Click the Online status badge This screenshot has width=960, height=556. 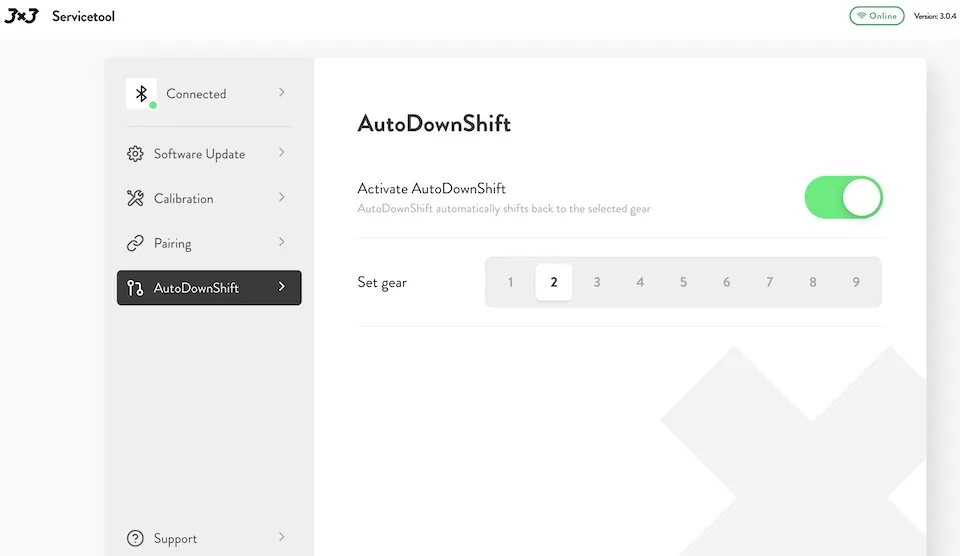coord(877,16)
